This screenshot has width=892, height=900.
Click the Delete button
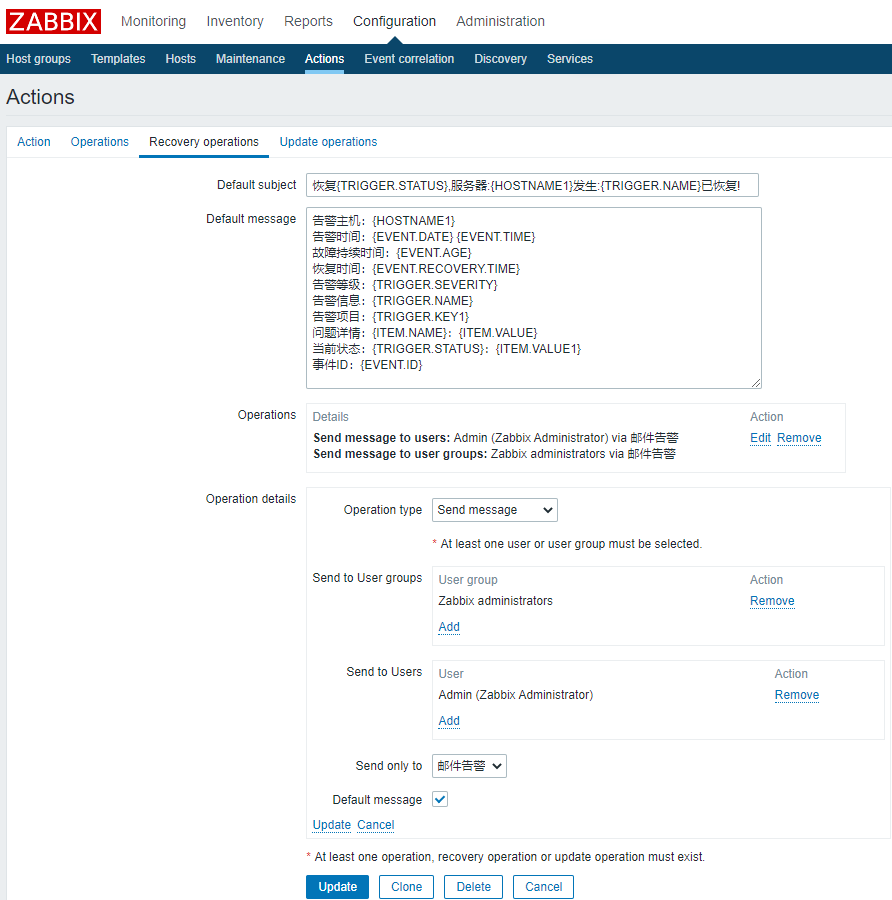tap(474, 887)
